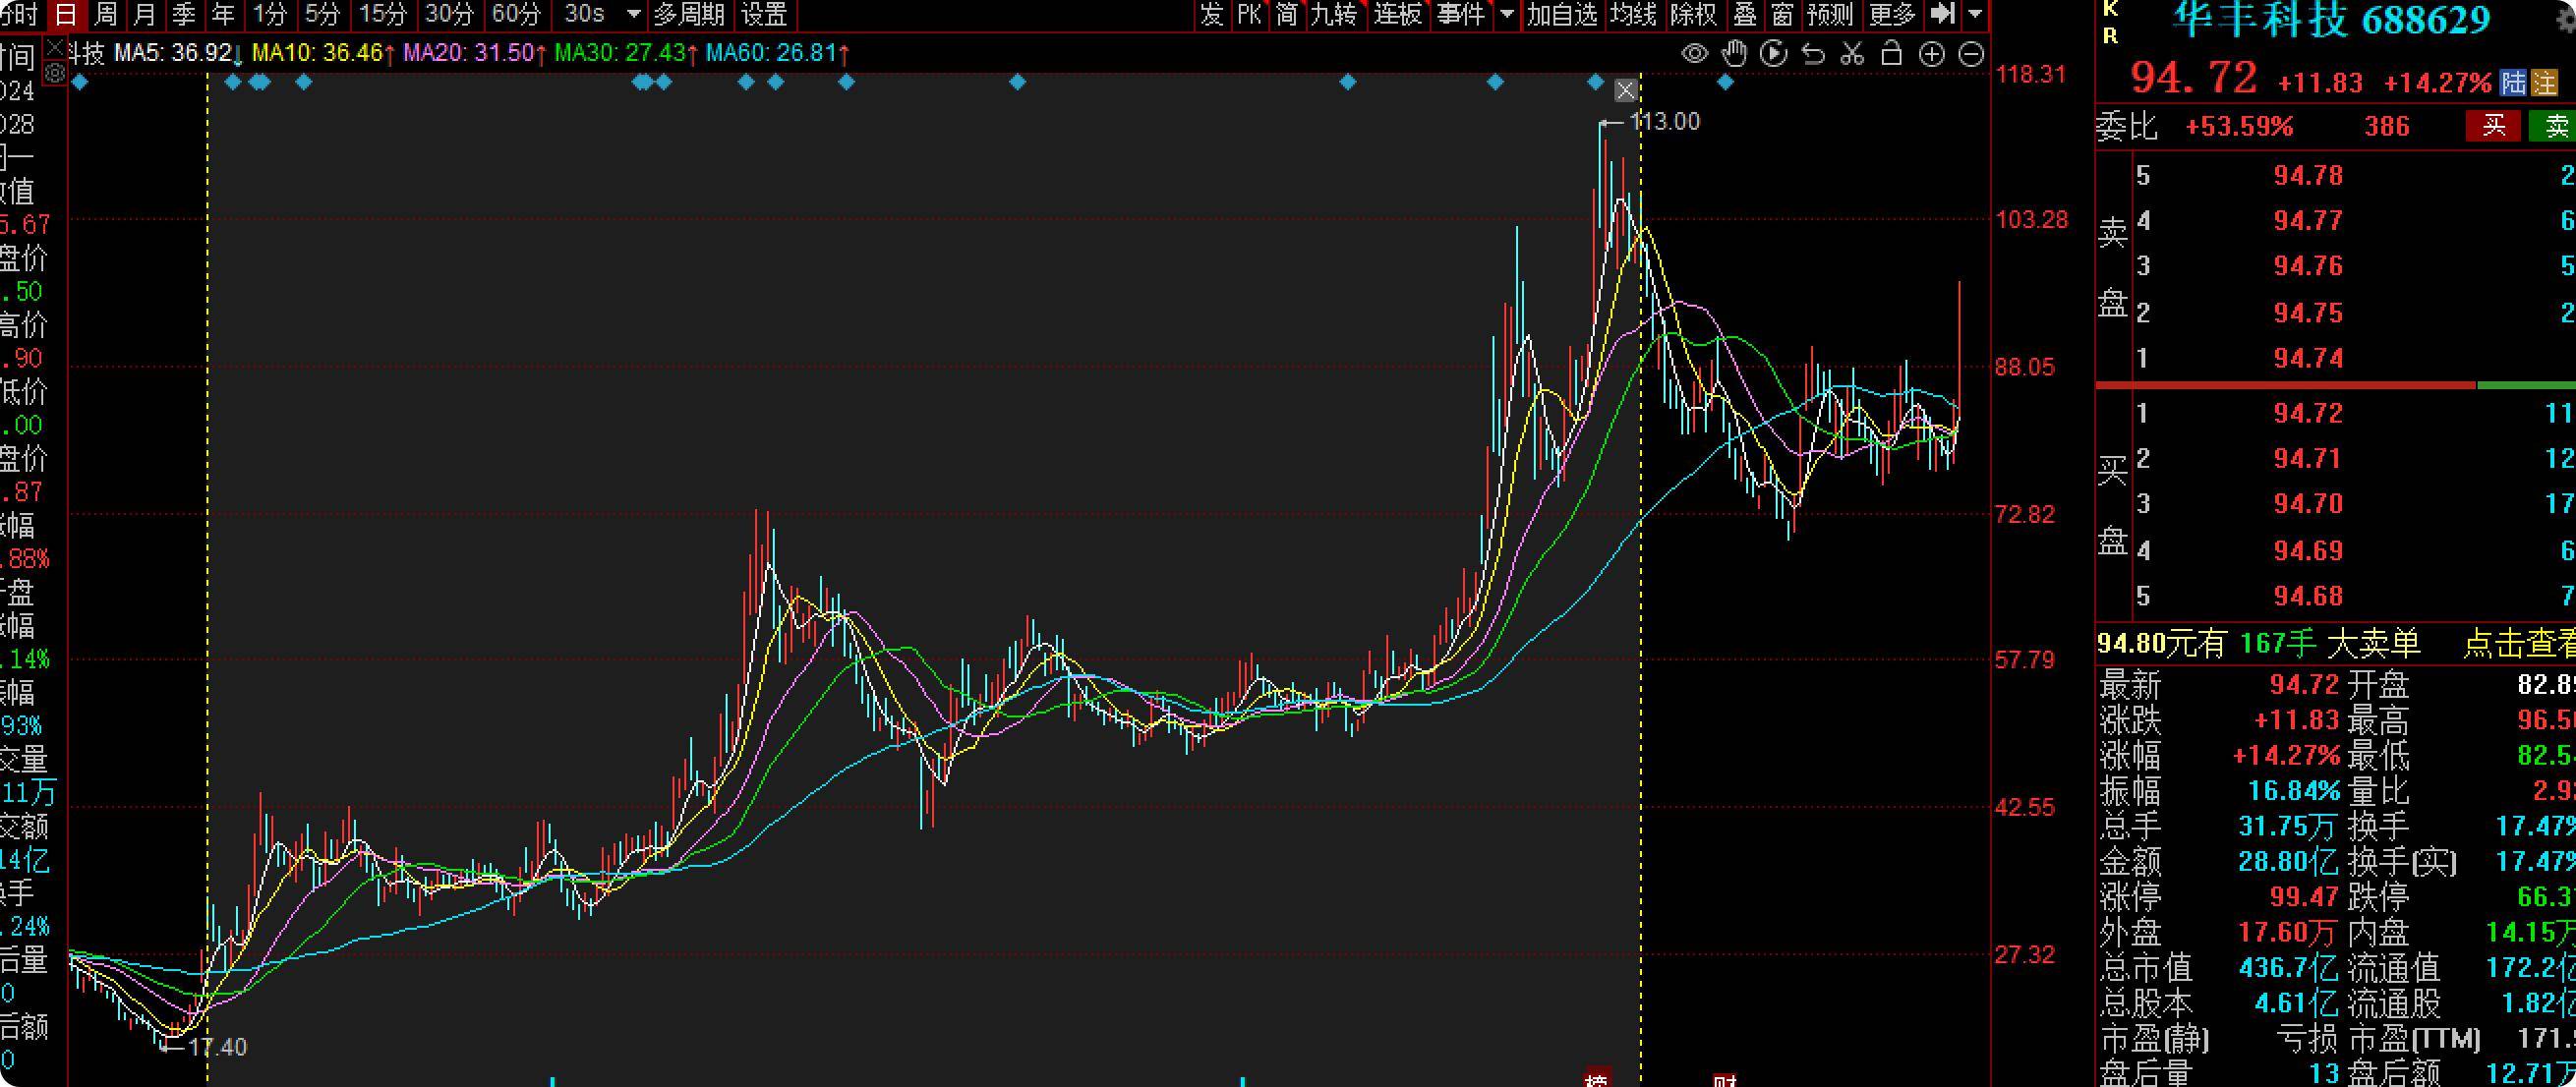
Task: Open dropdown arrow next to 事件
Action: coord(1507,14)
